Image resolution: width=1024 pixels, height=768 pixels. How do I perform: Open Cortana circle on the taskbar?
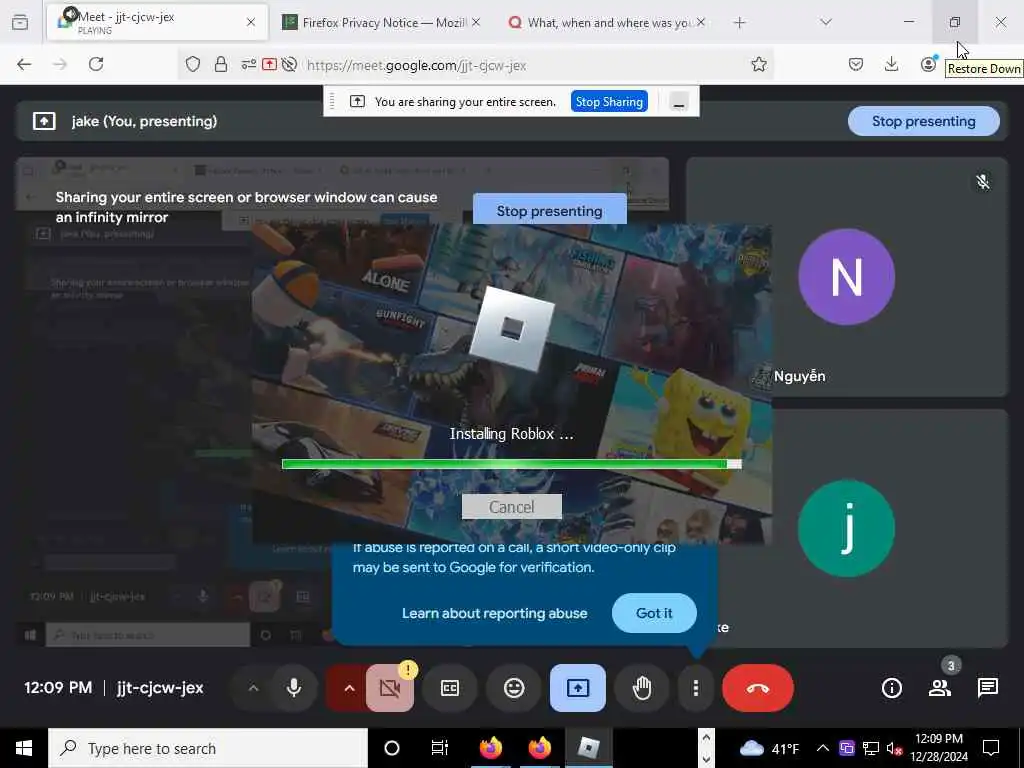pyautogui.click(x=392, y=748)
